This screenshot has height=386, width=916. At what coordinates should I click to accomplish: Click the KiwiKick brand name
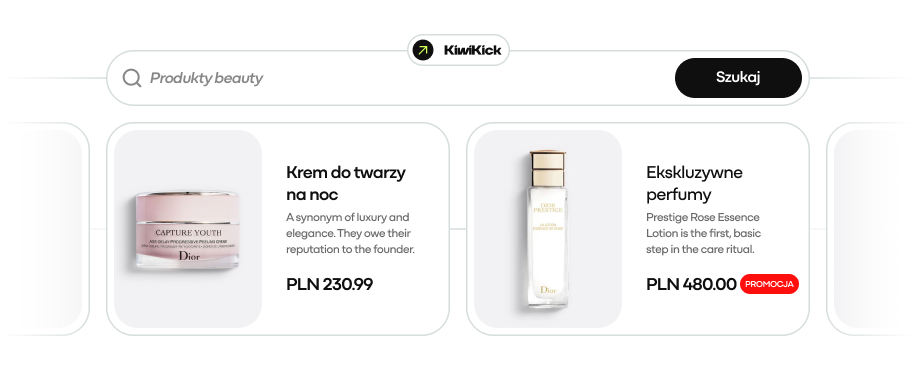pyautogui.click(x=472, y=50)
